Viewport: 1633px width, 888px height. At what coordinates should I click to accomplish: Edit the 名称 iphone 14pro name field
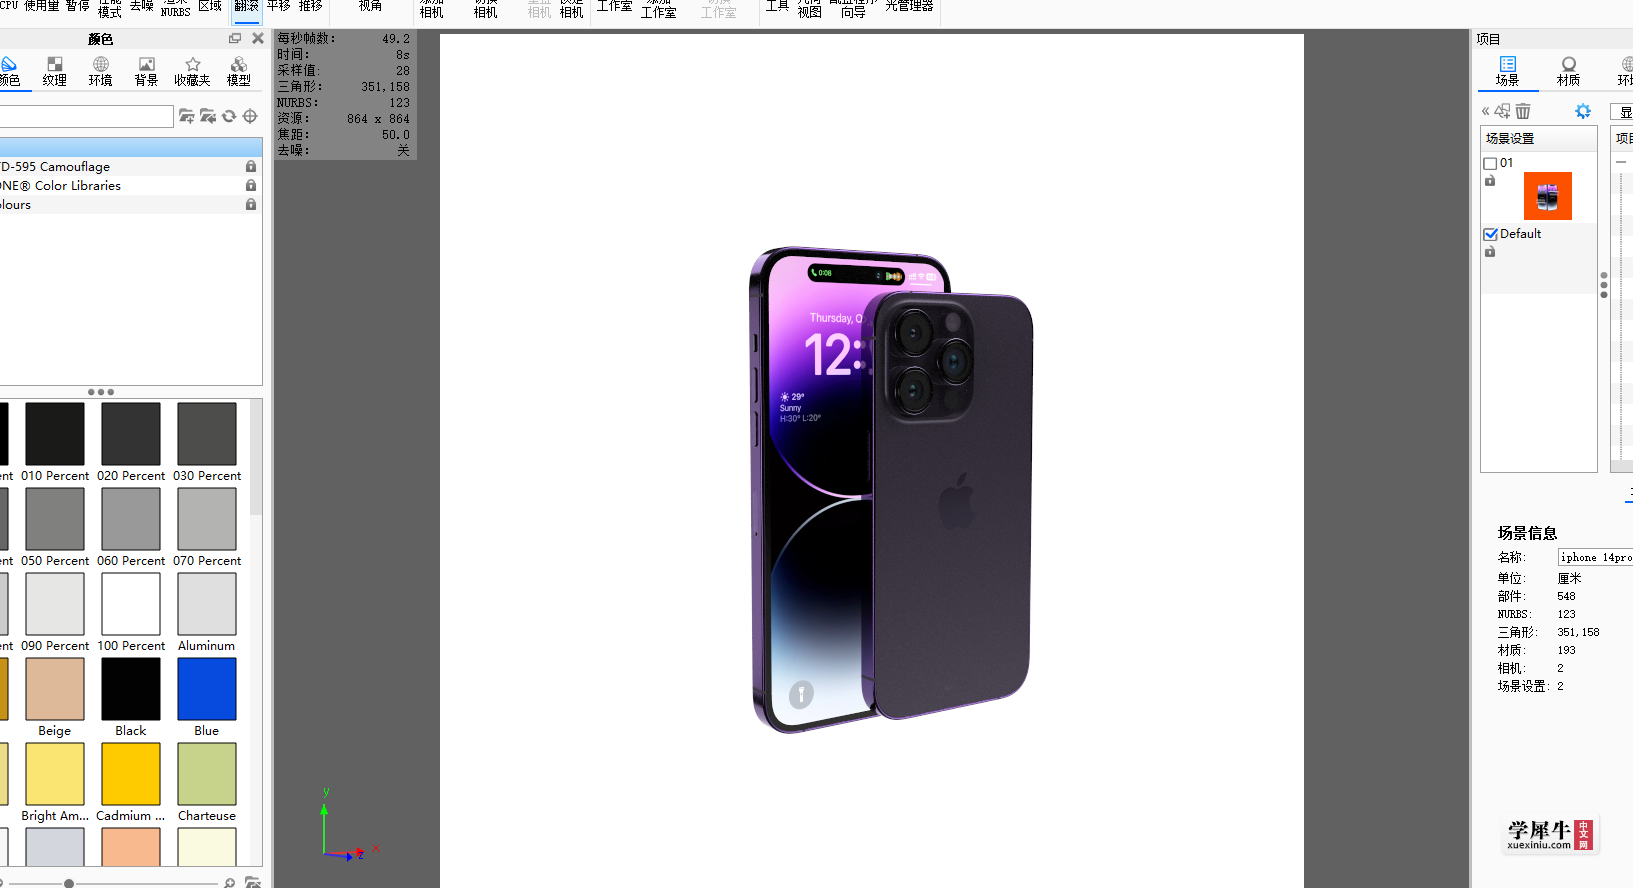(x=1595, y=557)
